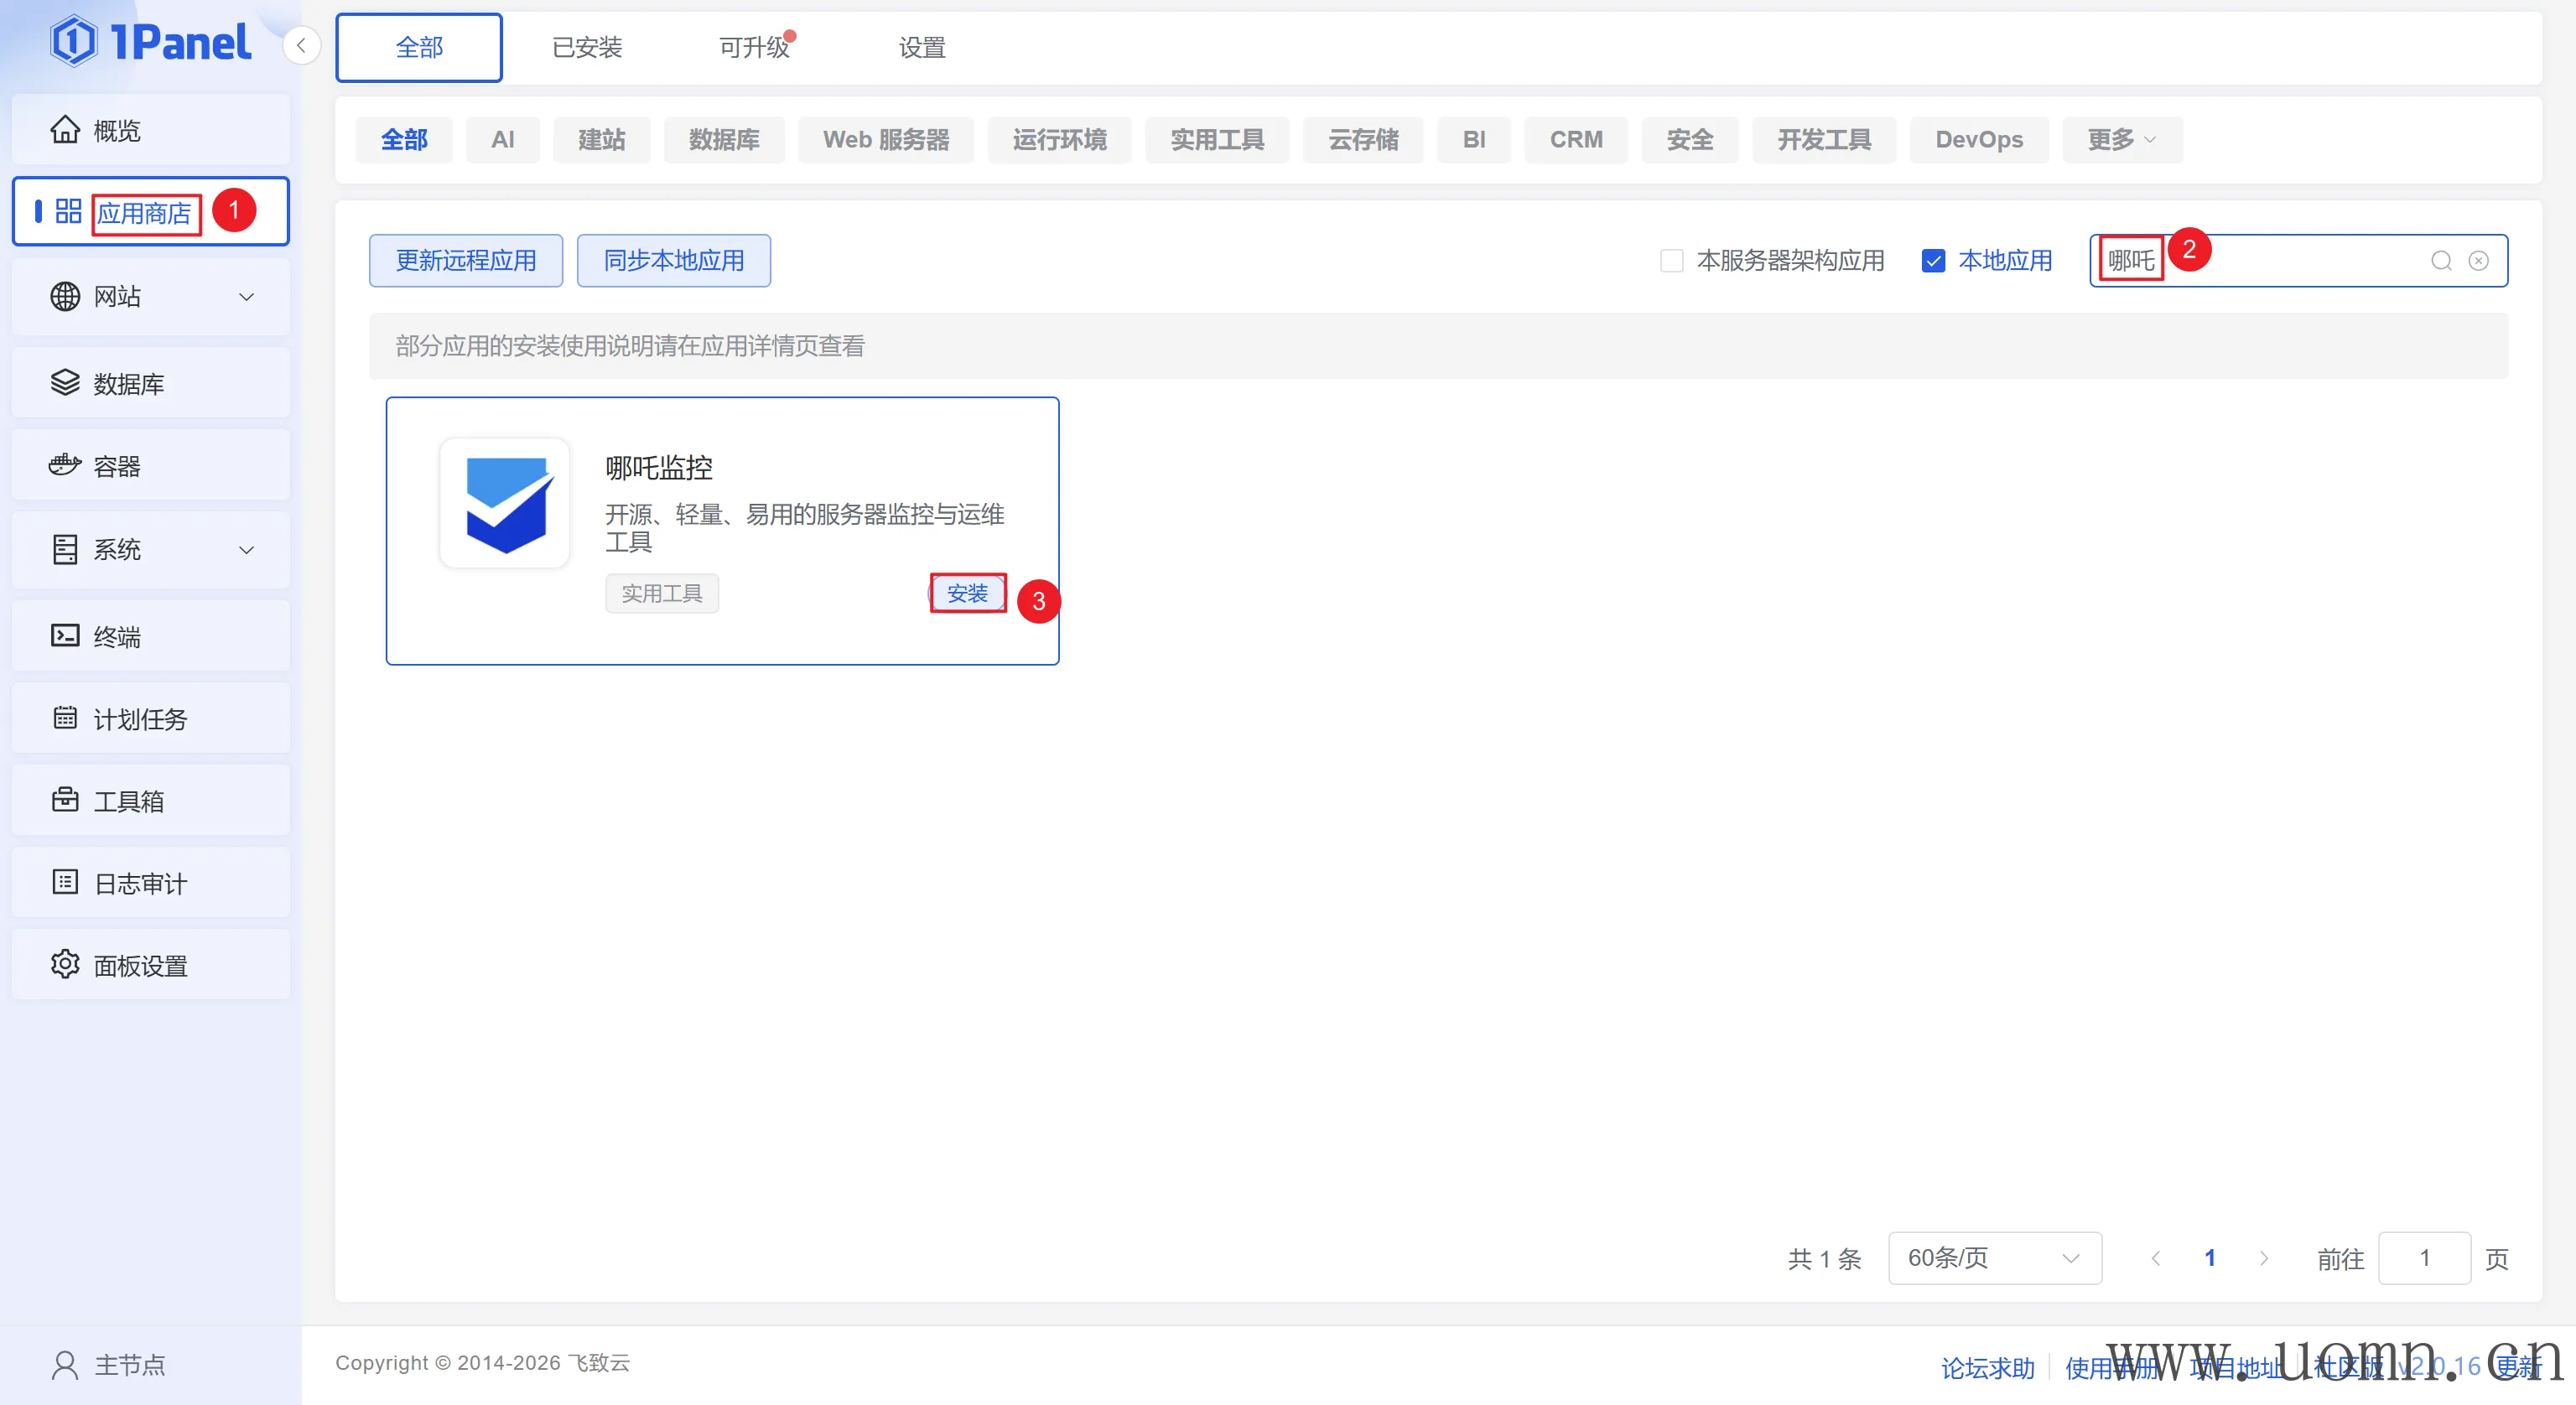
Task: Click the 概览 home icon in sidebar
Action: 65,130
